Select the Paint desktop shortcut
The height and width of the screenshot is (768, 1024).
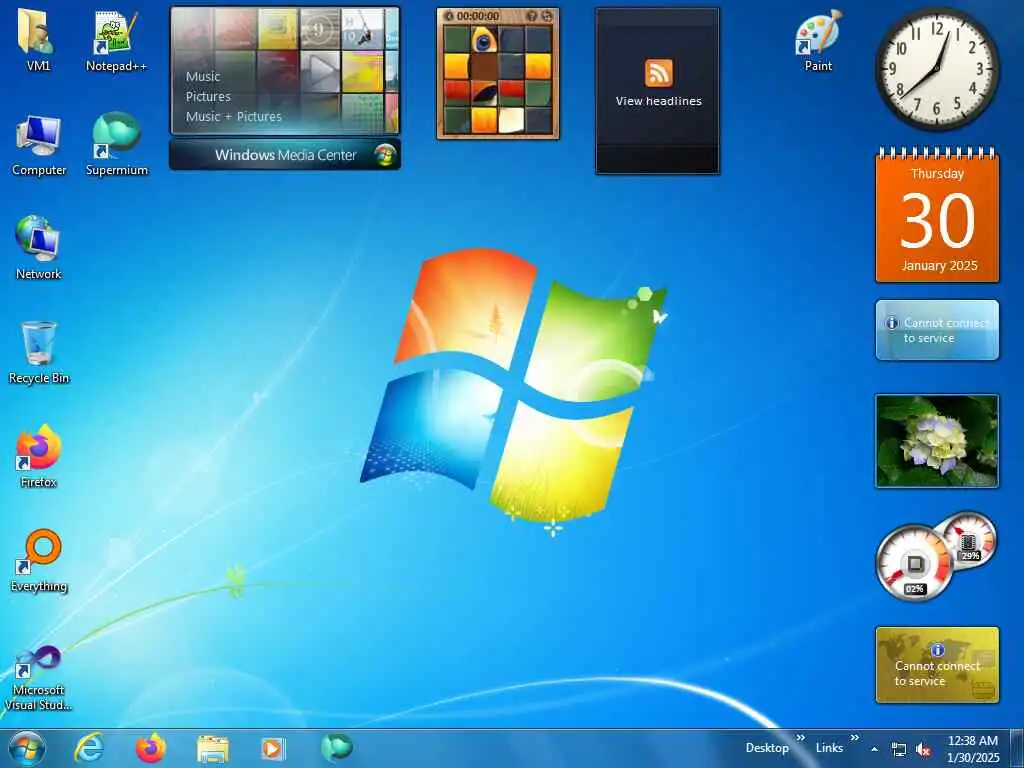(818, 39)
